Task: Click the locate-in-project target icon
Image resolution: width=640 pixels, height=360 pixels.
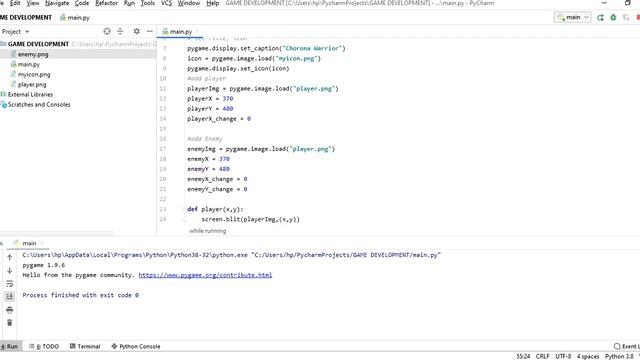Action: click(x=107, y=31)
